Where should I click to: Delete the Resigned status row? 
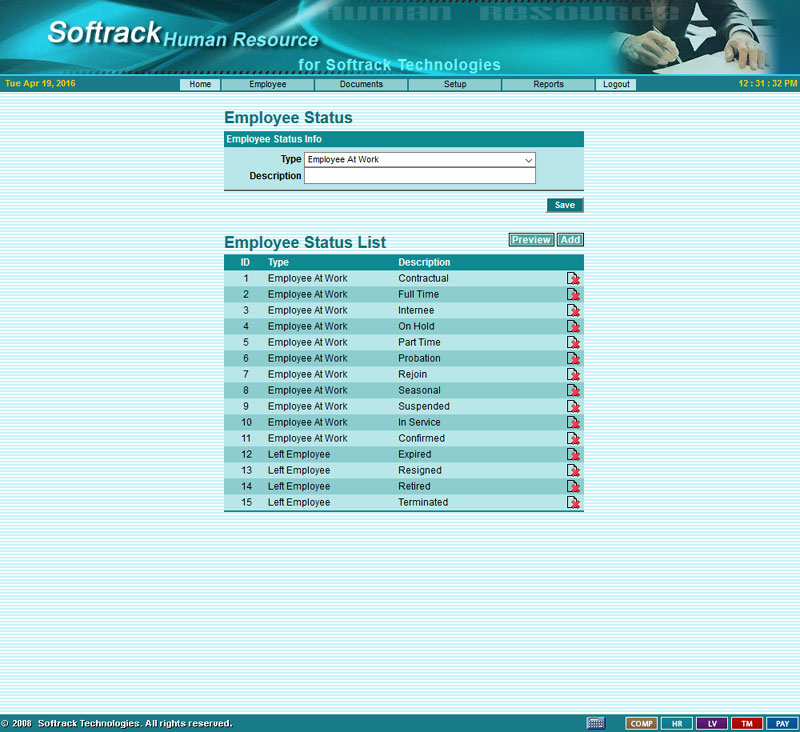click(574, 470)
